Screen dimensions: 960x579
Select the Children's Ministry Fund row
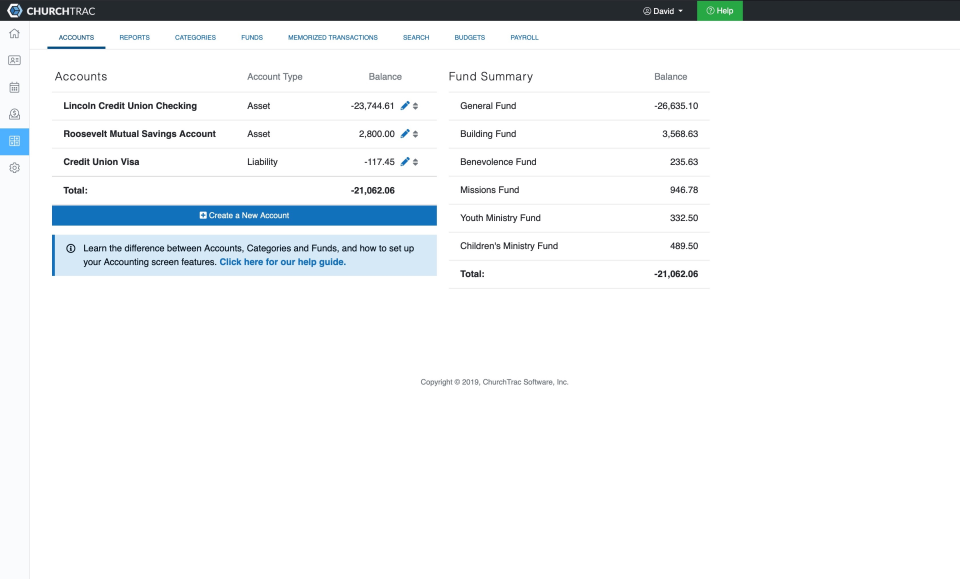click(579, 246)
